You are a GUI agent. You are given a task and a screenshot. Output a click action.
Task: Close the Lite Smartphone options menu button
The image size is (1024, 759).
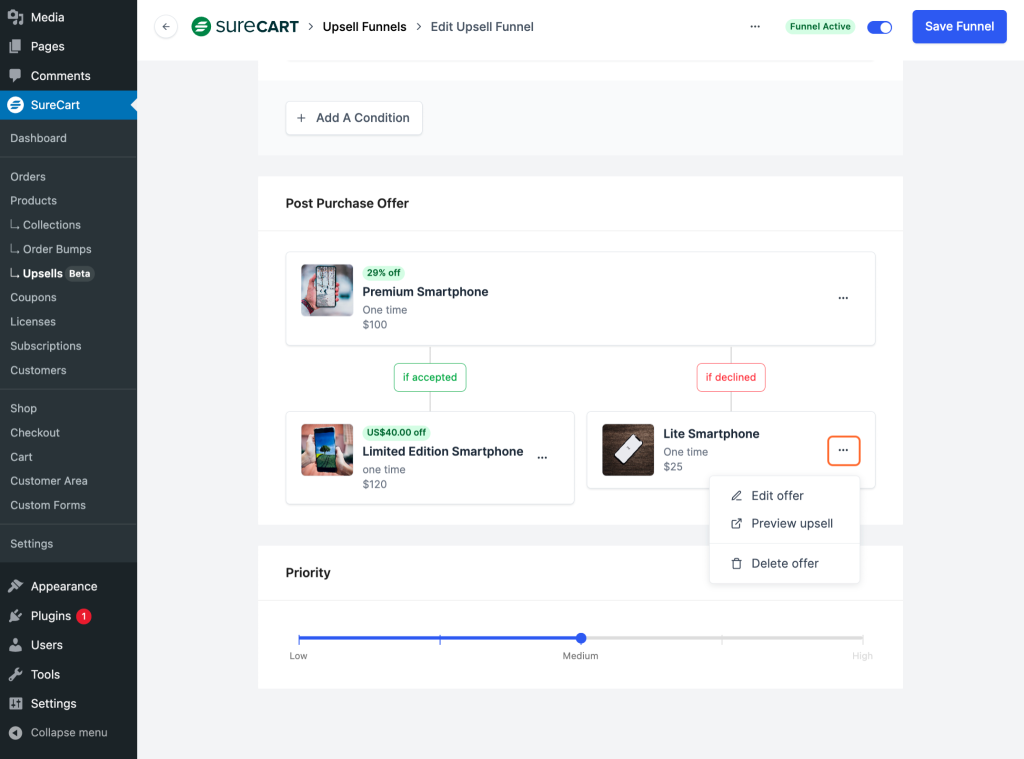tap(843, 451)
